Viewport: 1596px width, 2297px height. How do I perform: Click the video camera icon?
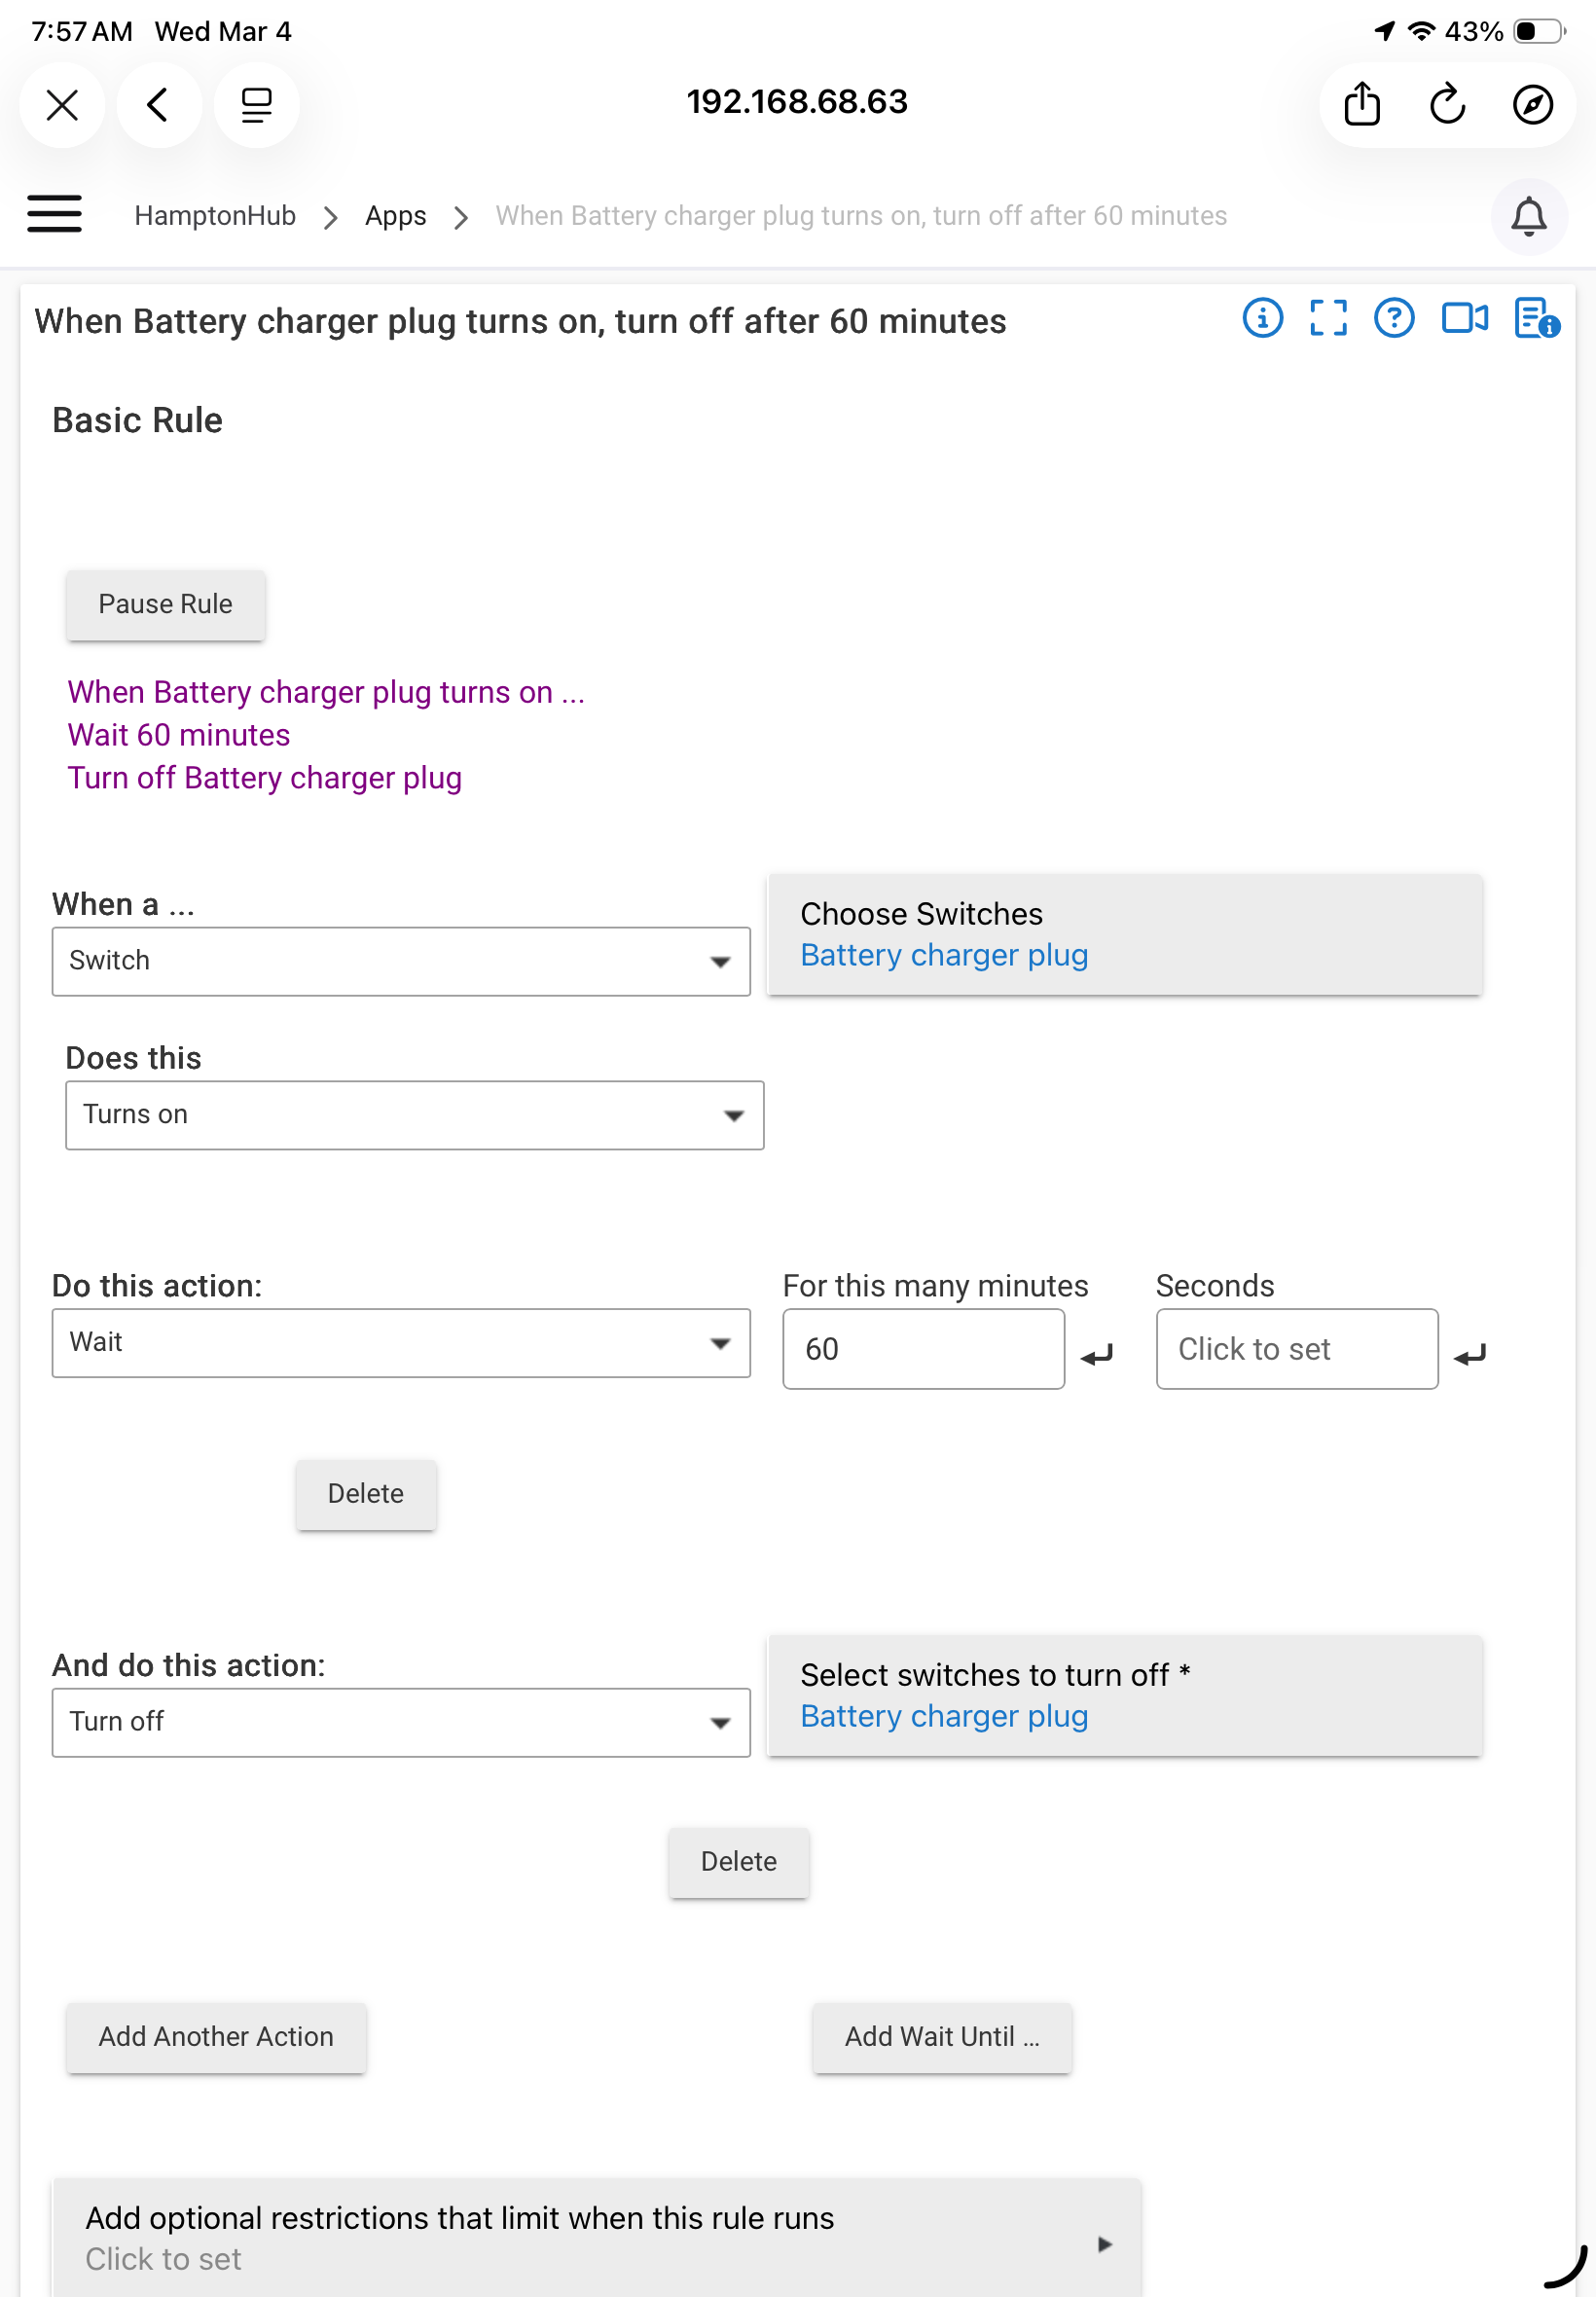tap(1463, 319)
